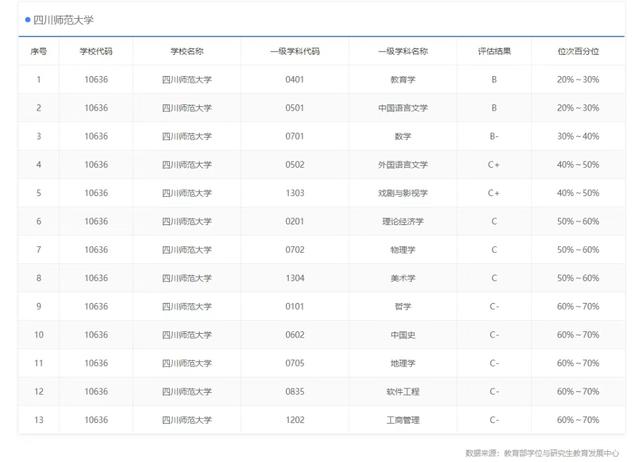Click 40%~50% percentile in 外国语言文学 row
The height and width of the screenshot is (462, 640).
pyautogui.click(x=578, y=164)
